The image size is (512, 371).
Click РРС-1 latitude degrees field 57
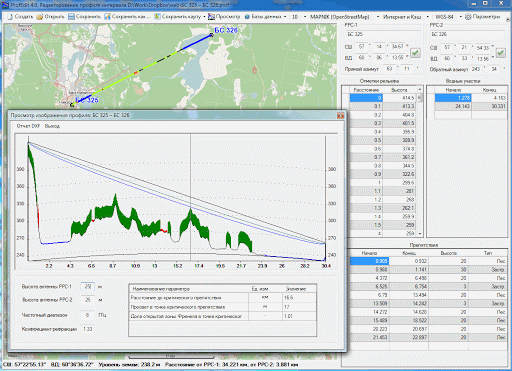361,47
